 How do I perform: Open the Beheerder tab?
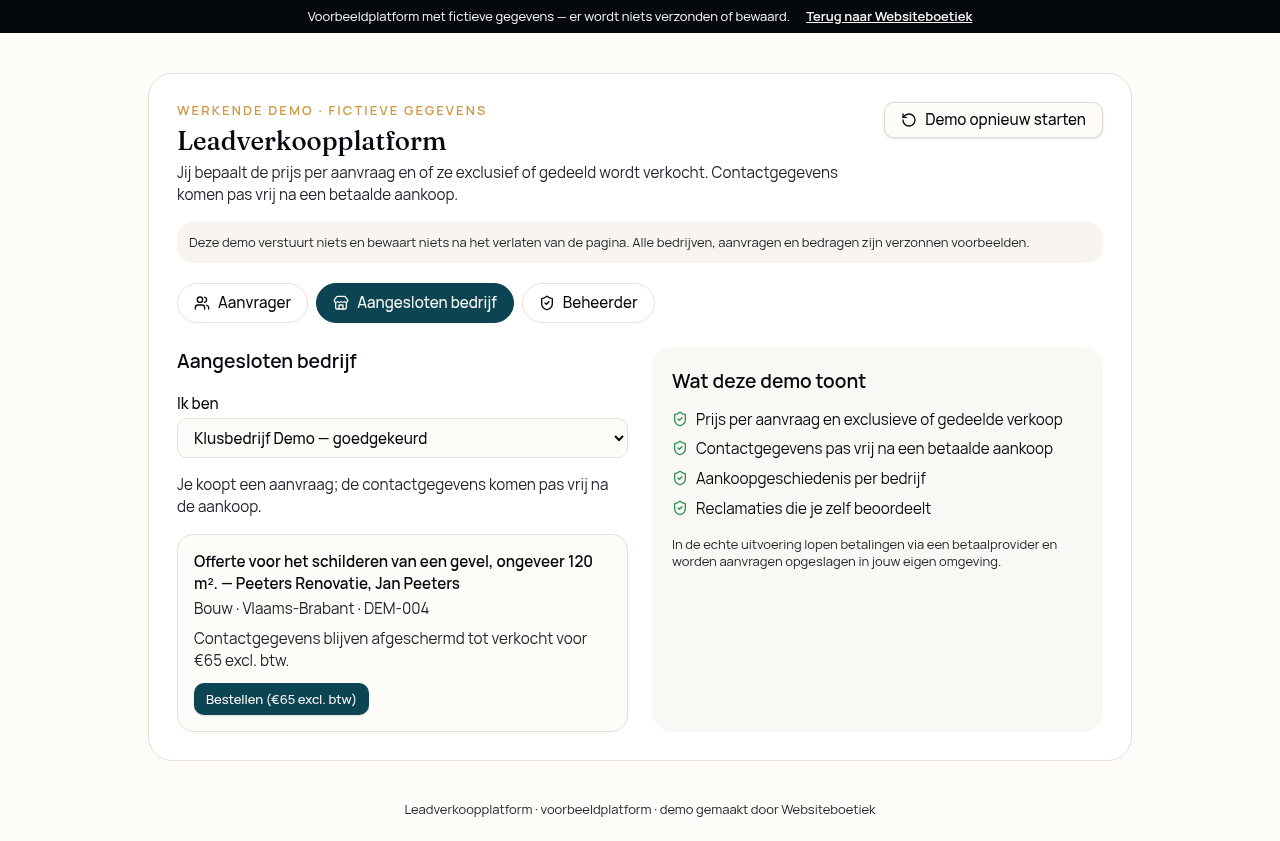tap(588, 303)
